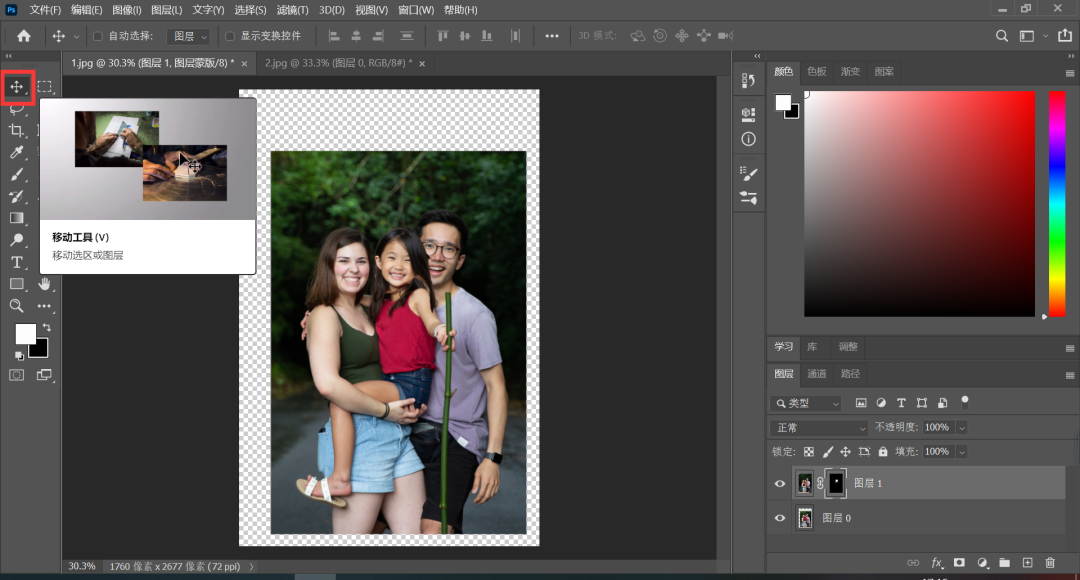The width and height of the screenshot is (1080, 580).
Task: Reset default foreground and background colors
Action: tap(19, 355)
